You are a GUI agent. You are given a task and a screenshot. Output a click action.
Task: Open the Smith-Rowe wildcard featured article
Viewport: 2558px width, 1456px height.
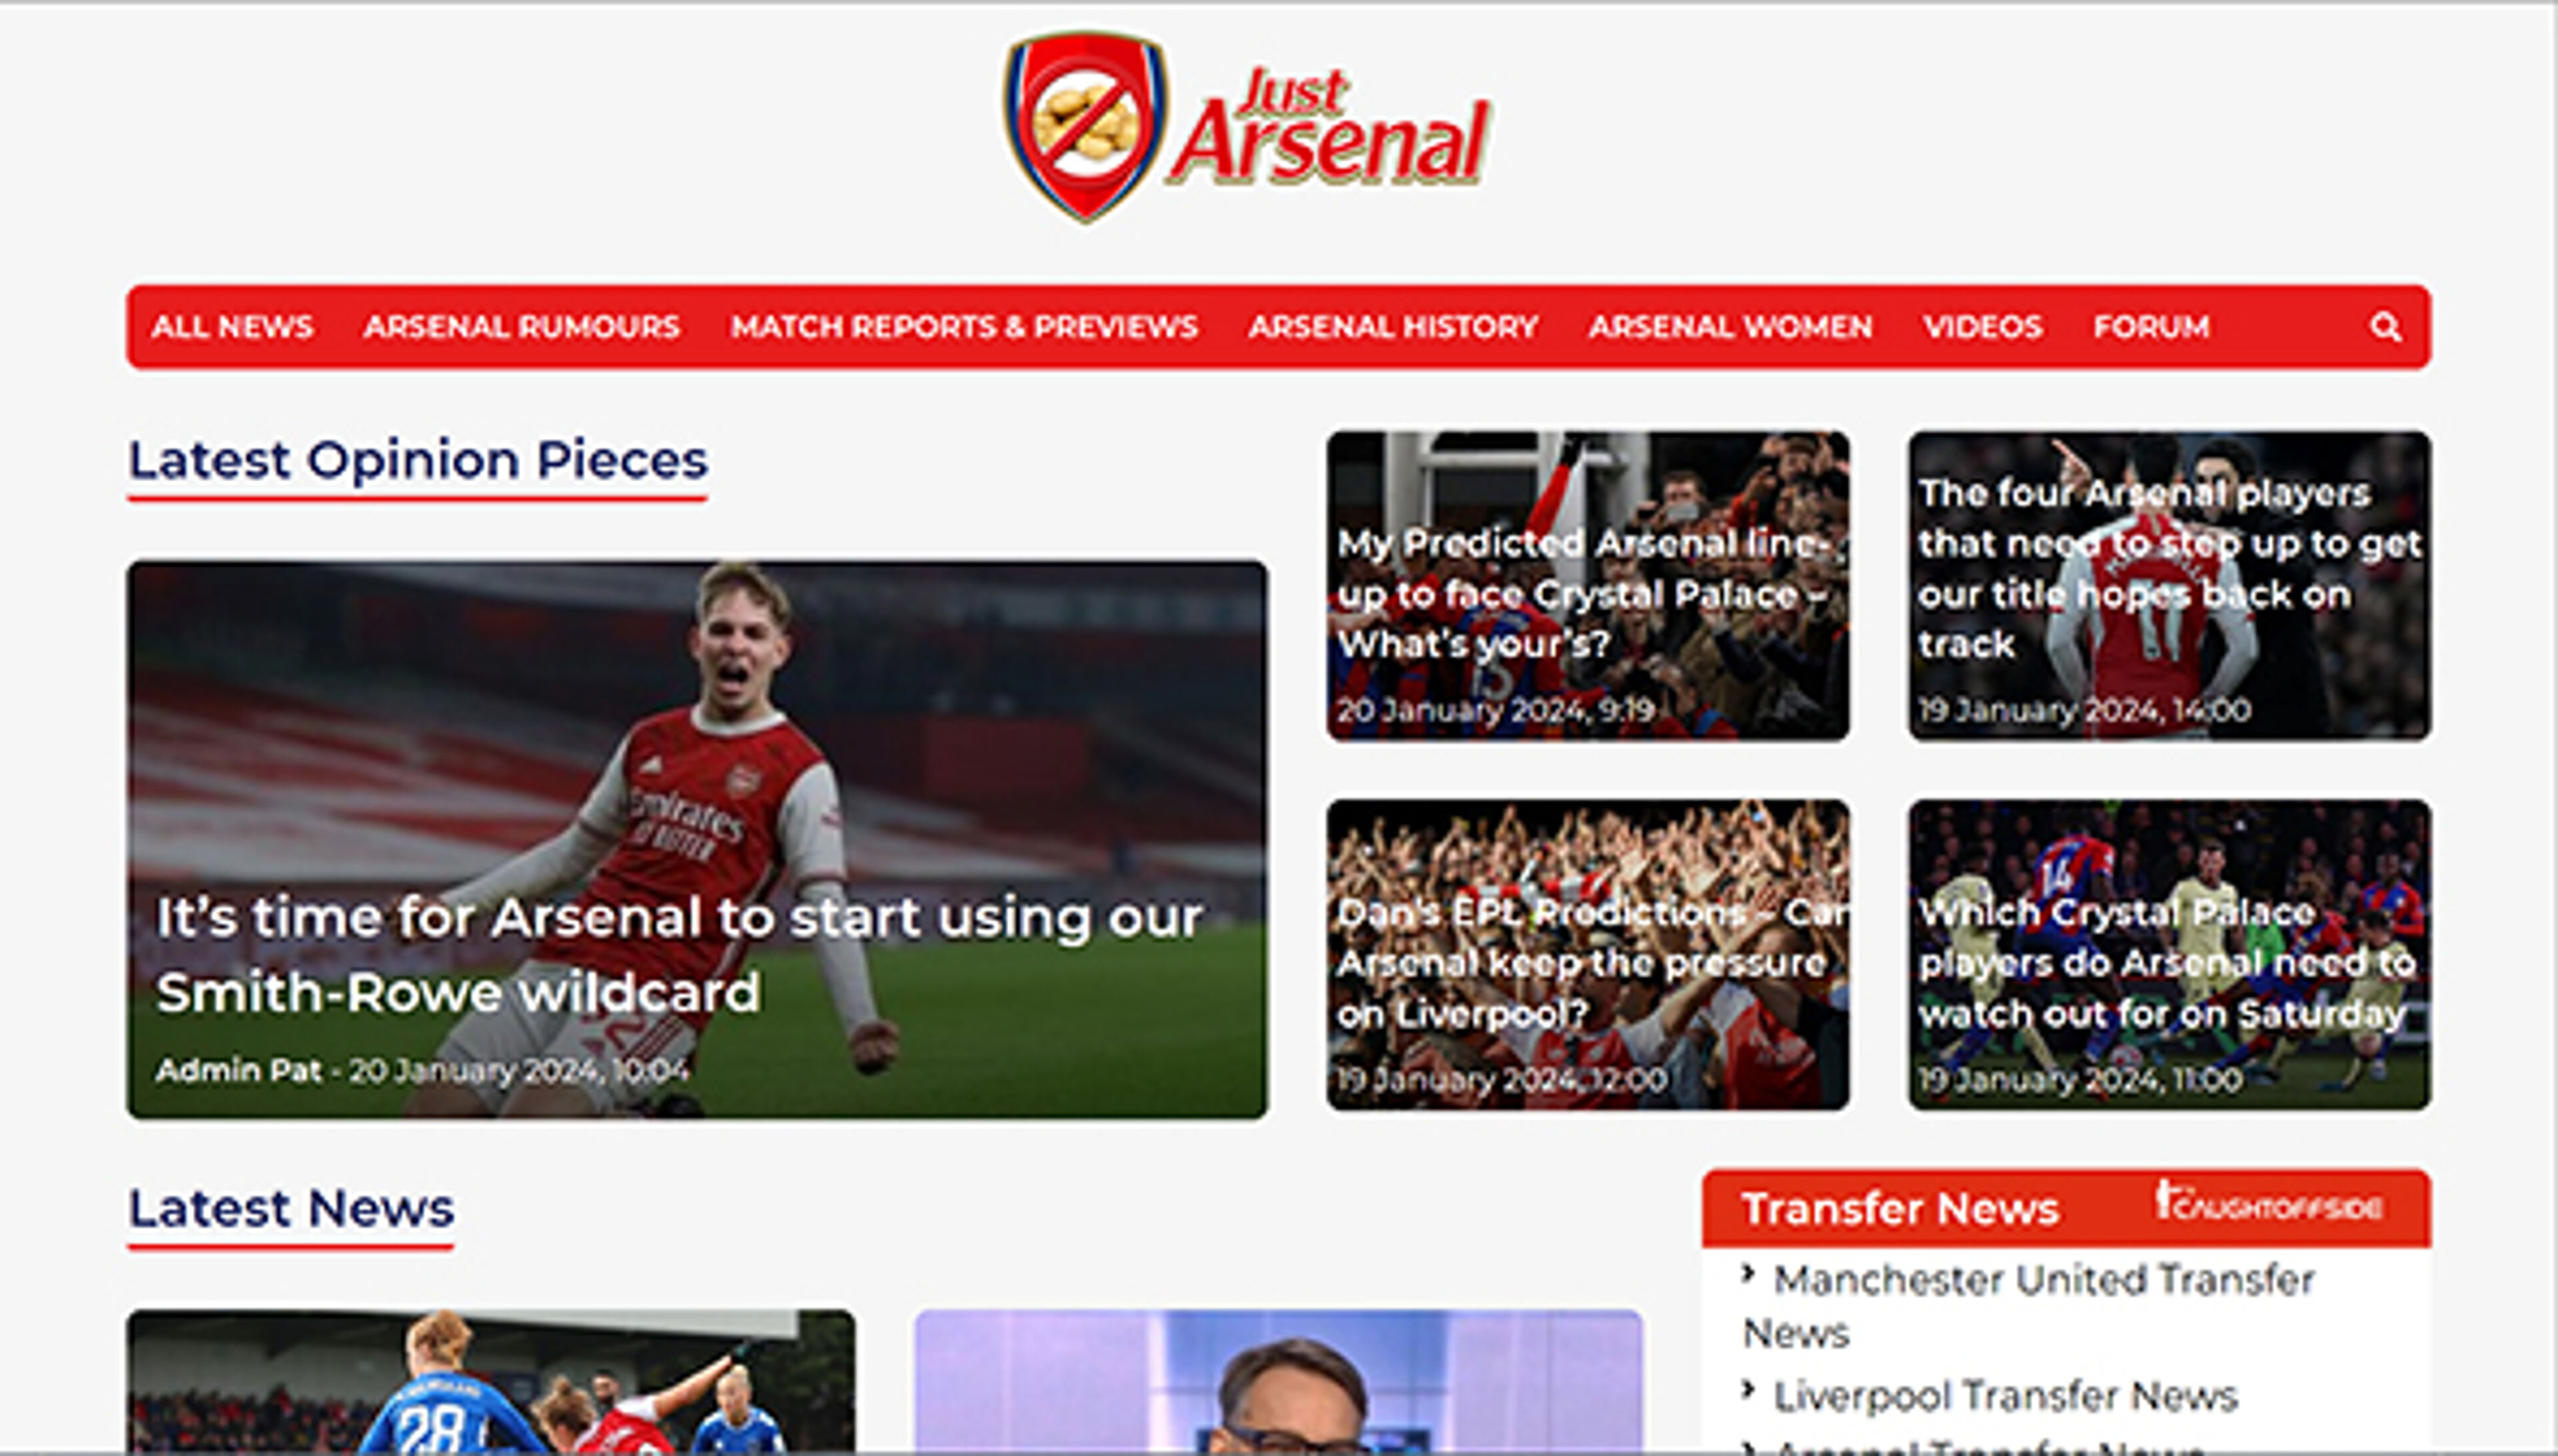coord(697,840)
